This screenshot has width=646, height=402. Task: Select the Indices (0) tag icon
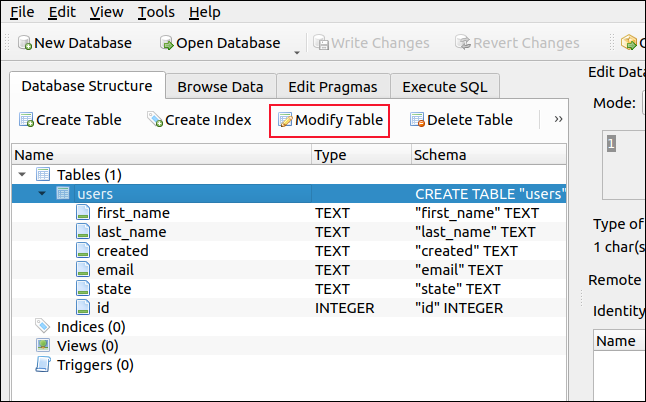[x=43, y=327]
